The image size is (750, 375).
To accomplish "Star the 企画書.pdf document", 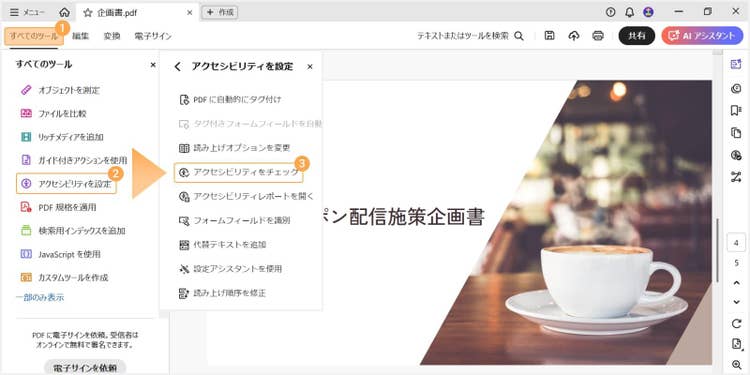I will point(88,13).
